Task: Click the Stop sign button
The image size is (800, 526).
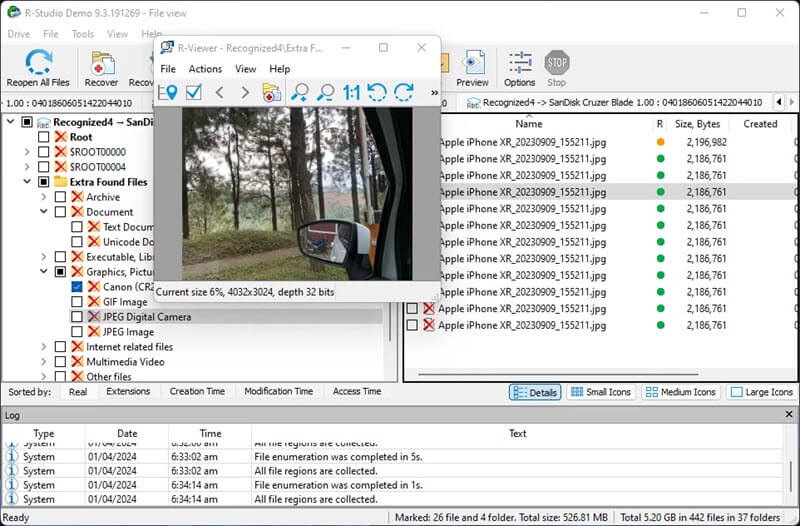Action: [x=556, y=68]
